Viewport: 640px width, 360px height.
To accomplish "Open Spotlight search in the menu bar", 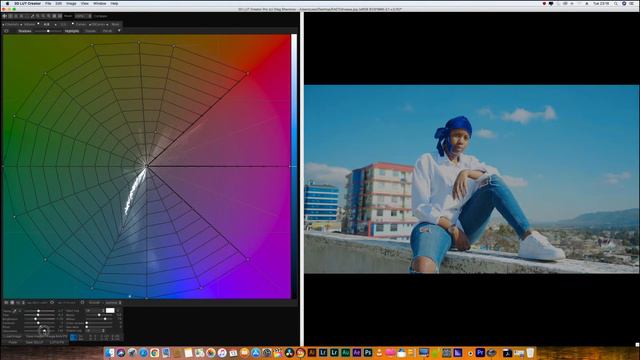I will click(616, 3).
